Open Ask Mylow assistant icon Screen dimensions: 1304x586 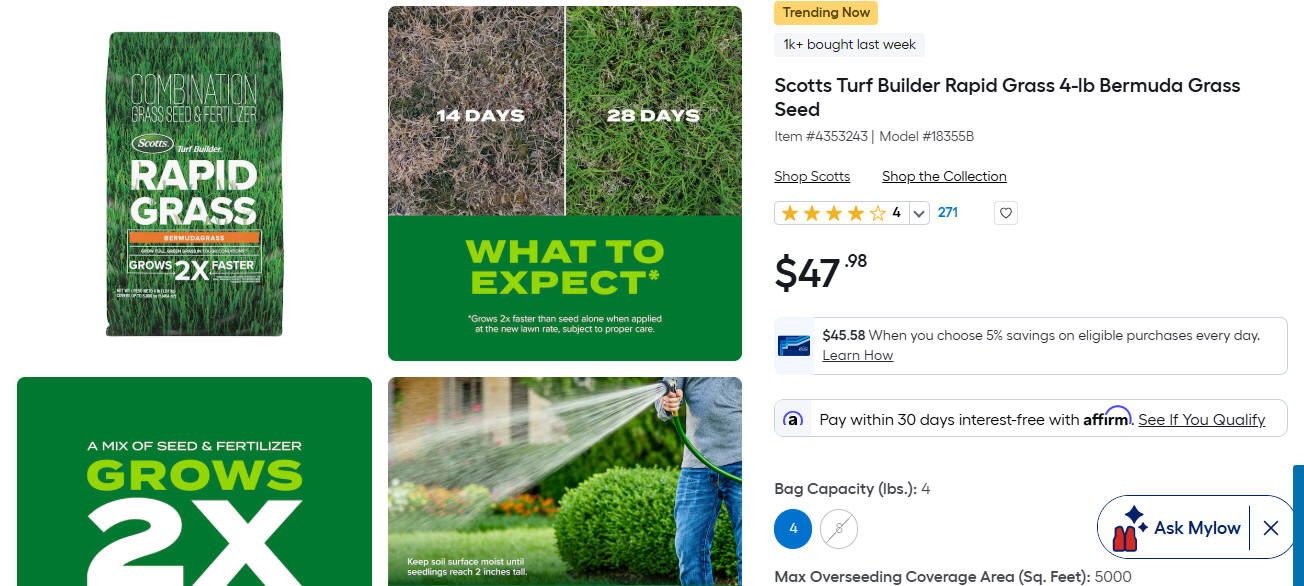pos(1130,528)
